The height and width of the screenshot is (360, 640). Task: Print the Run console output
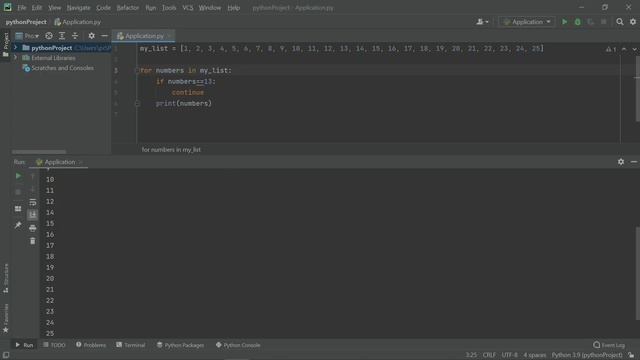(x=33, y=228)
